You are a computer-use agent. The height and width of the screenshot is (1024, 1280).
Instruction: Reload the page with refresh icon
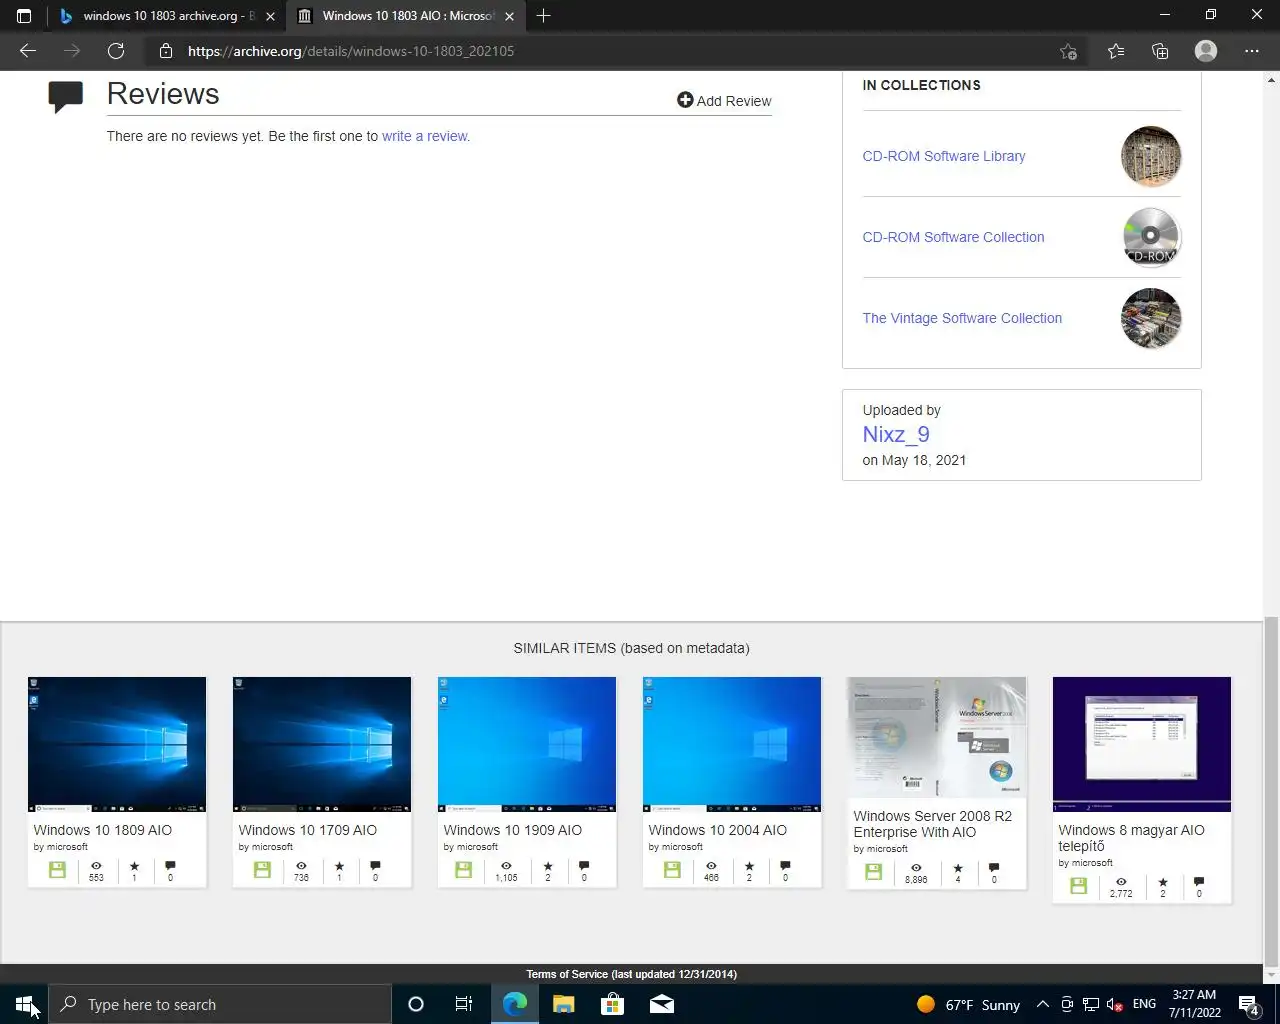click(x=116, y=51)
